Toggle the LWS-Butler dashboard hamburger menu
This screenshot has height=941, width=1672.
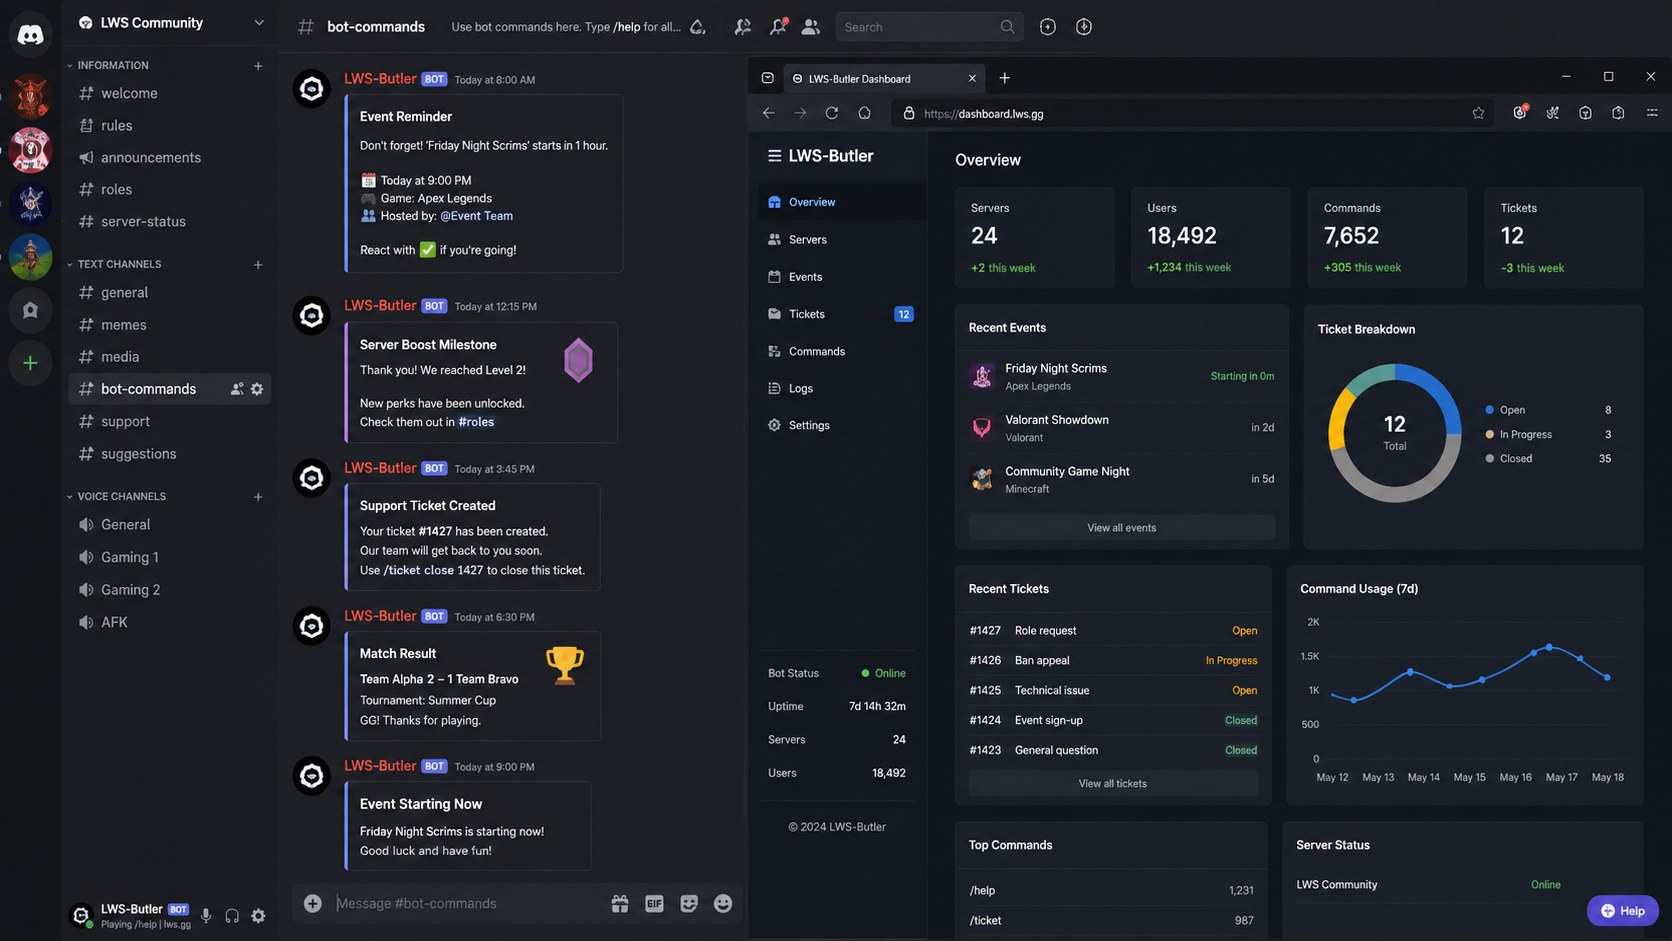(774, 156)
